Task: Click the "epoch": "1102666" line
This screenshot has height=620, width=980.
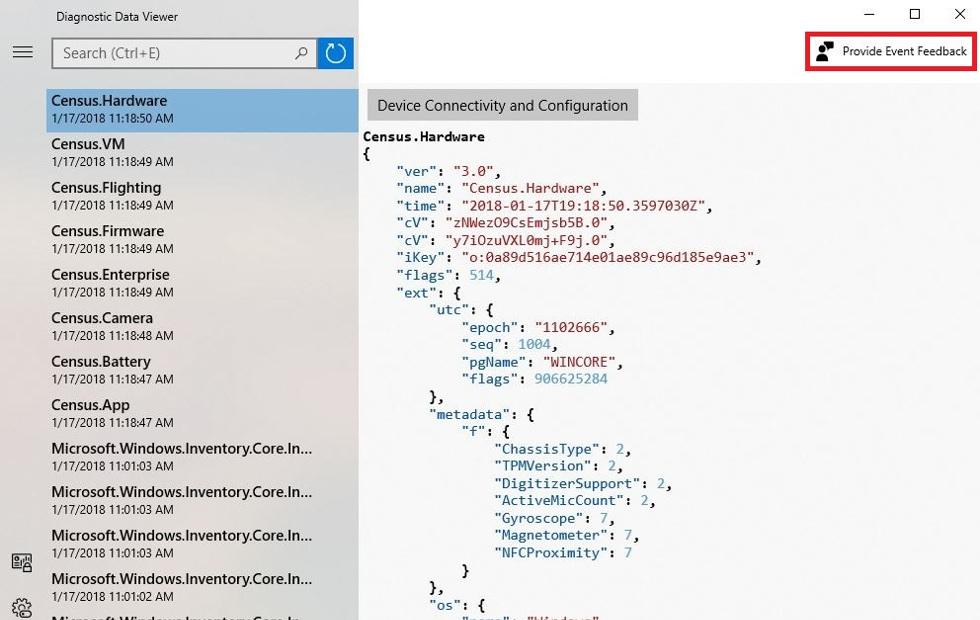Action: 538,328
